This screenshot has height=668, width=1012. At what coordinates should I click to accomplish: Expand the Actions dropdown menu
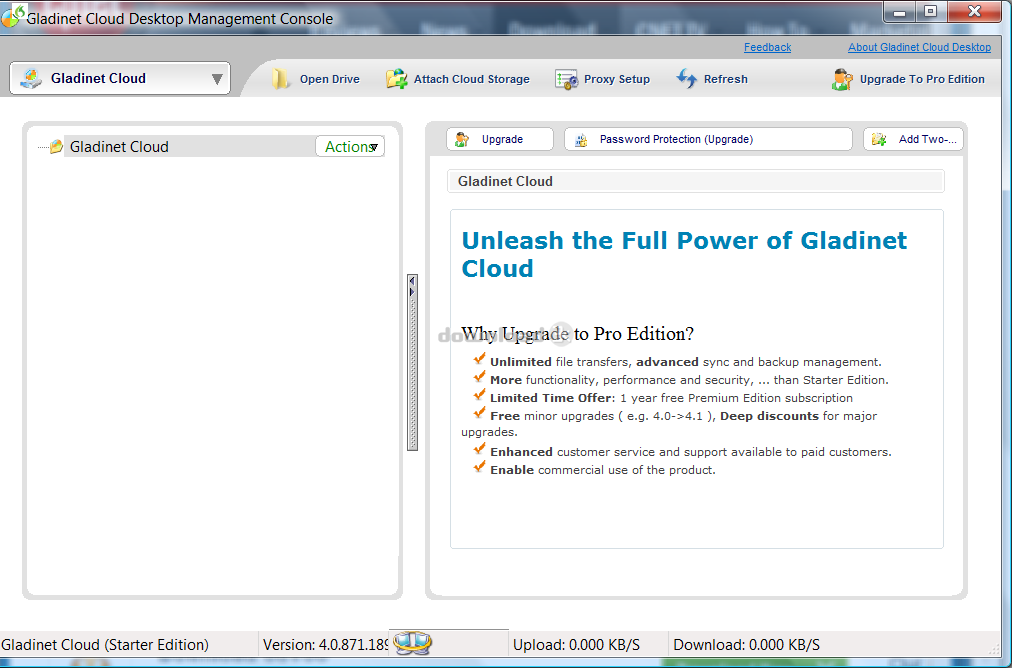coord(350,147)
